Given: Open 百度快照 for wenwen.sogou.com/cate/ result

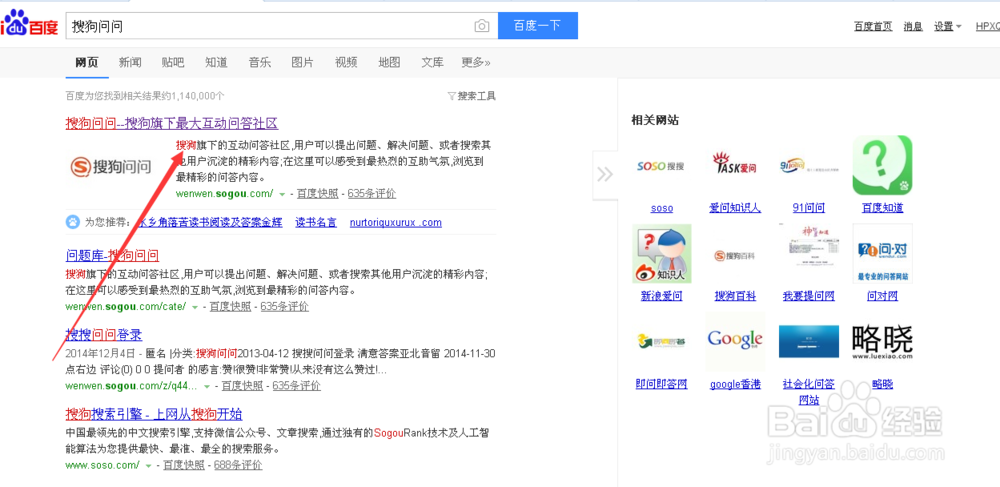Looking at the screenshot, I should [230, 307].
